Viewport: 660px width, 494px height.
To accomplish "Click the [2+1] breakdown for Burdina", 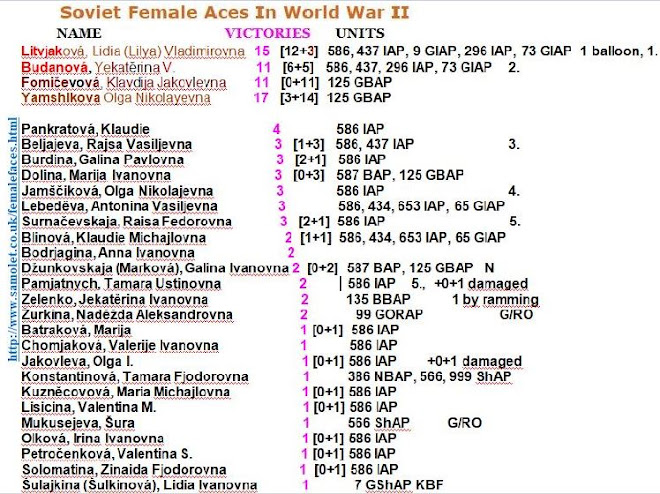I will coord(311,160).
